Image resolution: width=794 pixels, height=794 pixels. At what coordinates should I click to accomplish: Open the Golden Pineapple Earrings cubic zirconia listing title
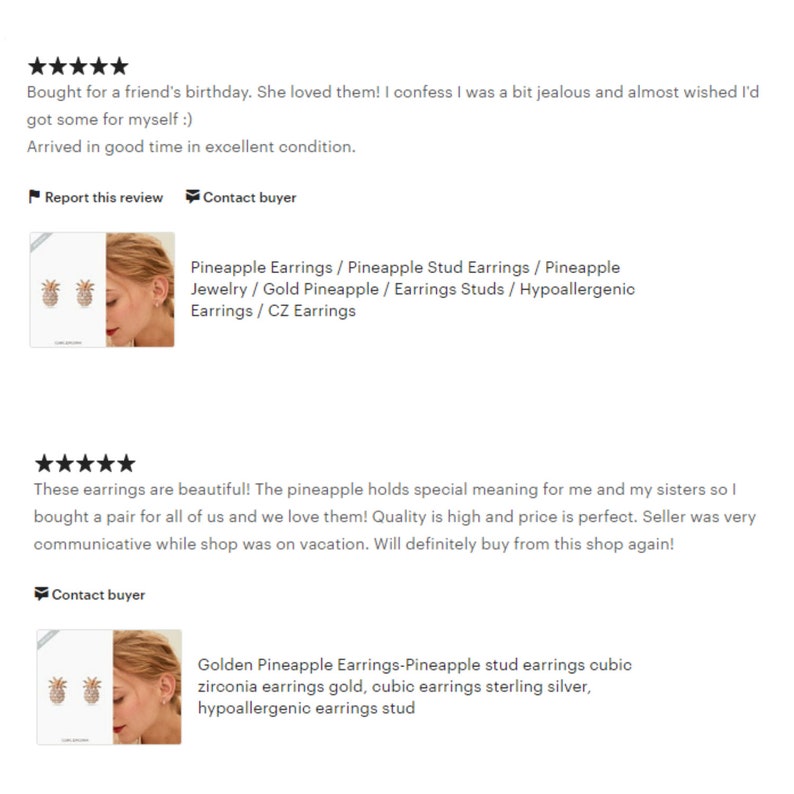coord(414,686)
